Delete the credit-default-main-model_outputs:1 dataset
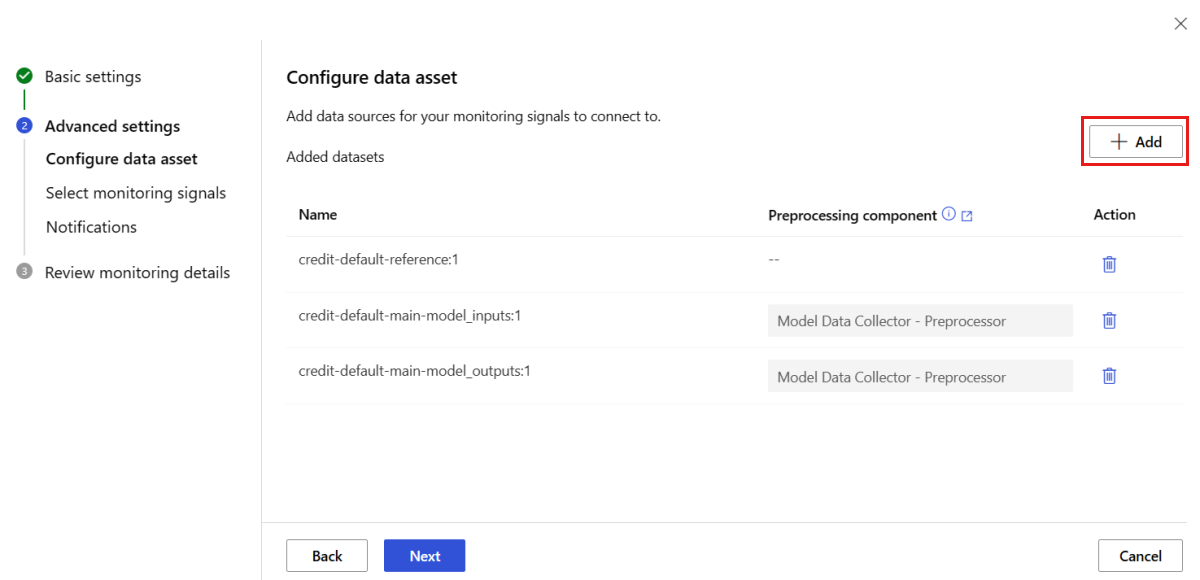This screenshot has height=580, width=1200. 1109,376
